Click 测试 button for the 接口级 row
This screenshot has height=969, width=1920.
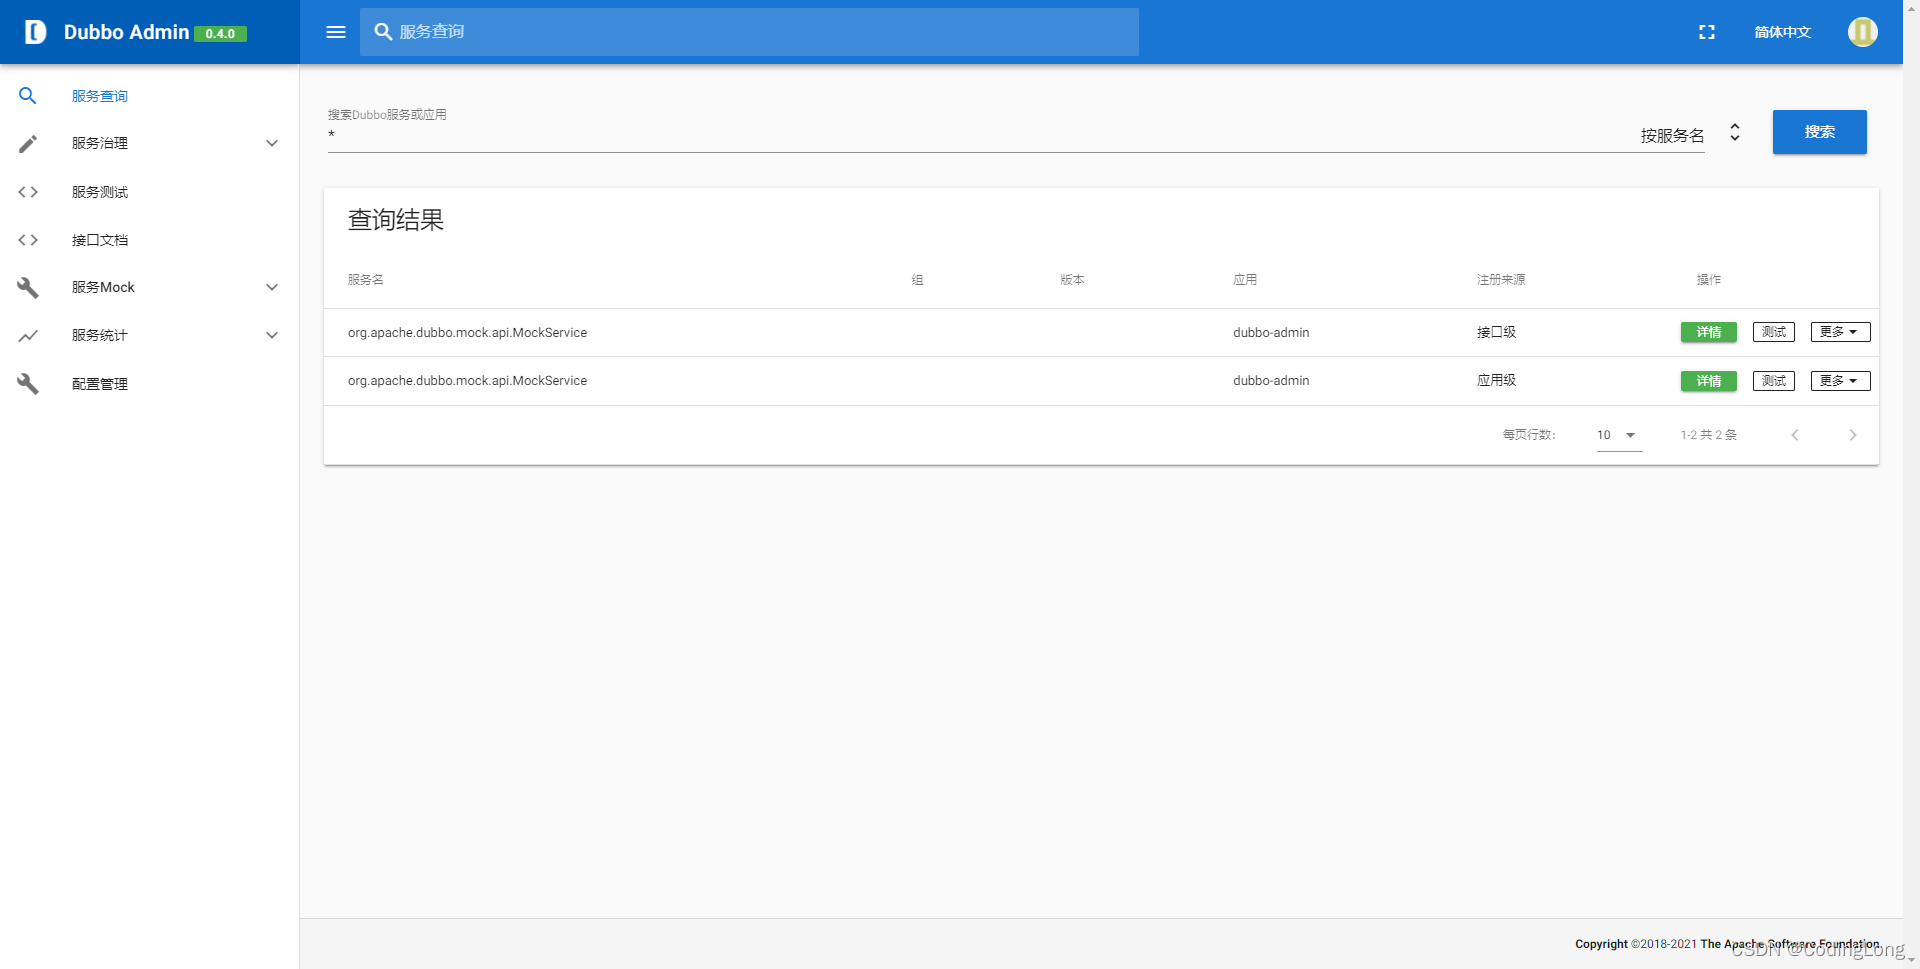(1774, 332)
